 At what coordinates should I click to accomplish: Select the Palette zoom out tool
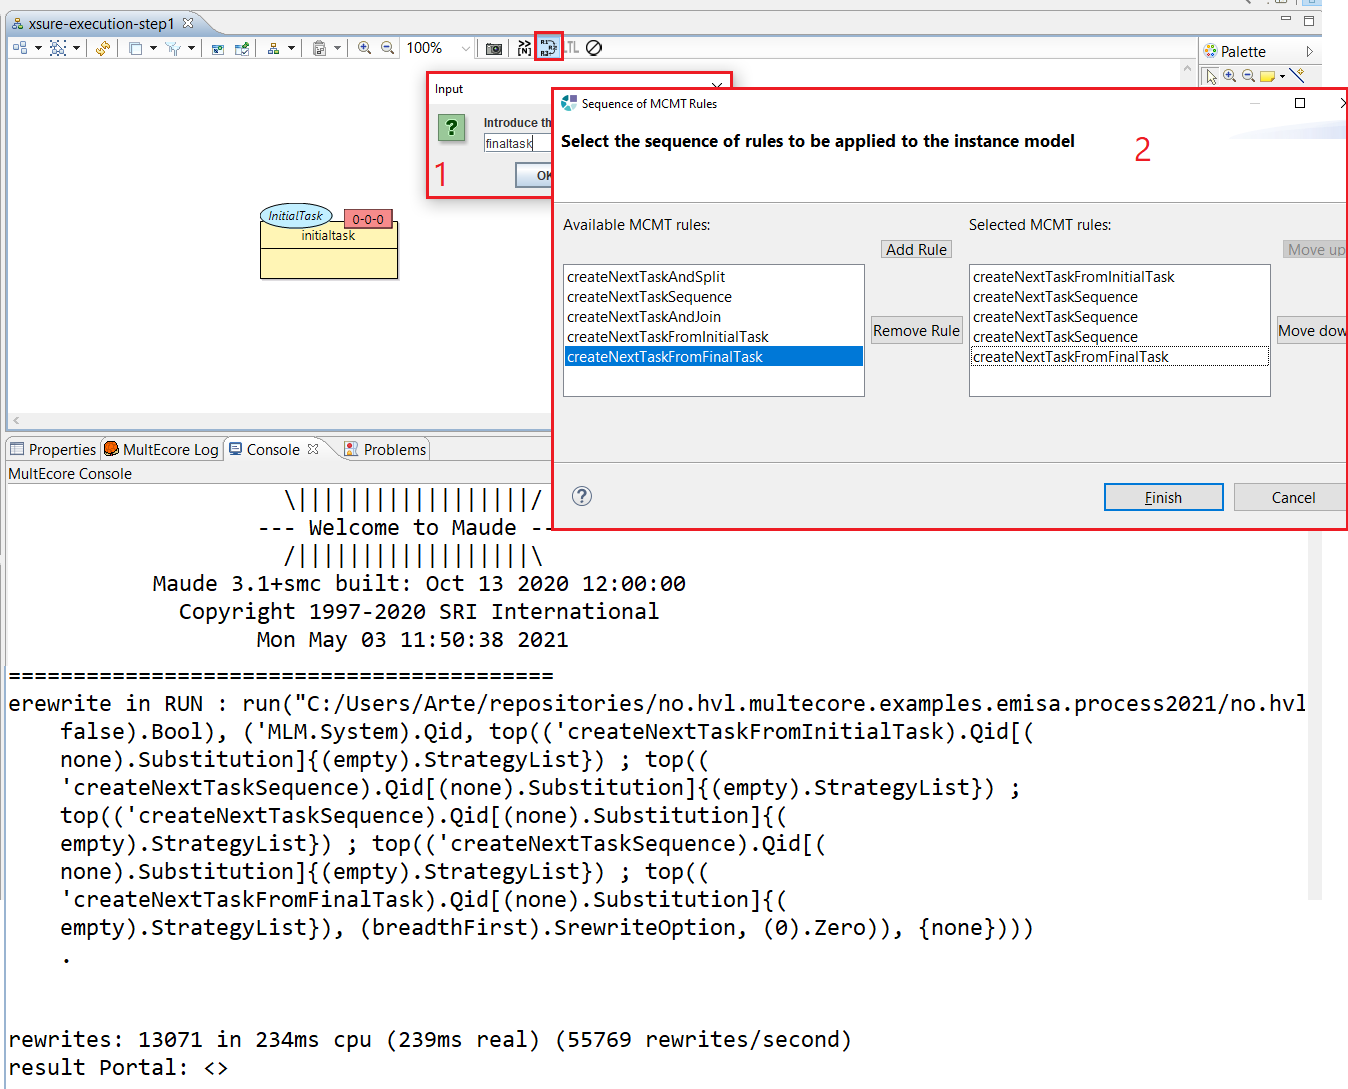coord(1248,76)
